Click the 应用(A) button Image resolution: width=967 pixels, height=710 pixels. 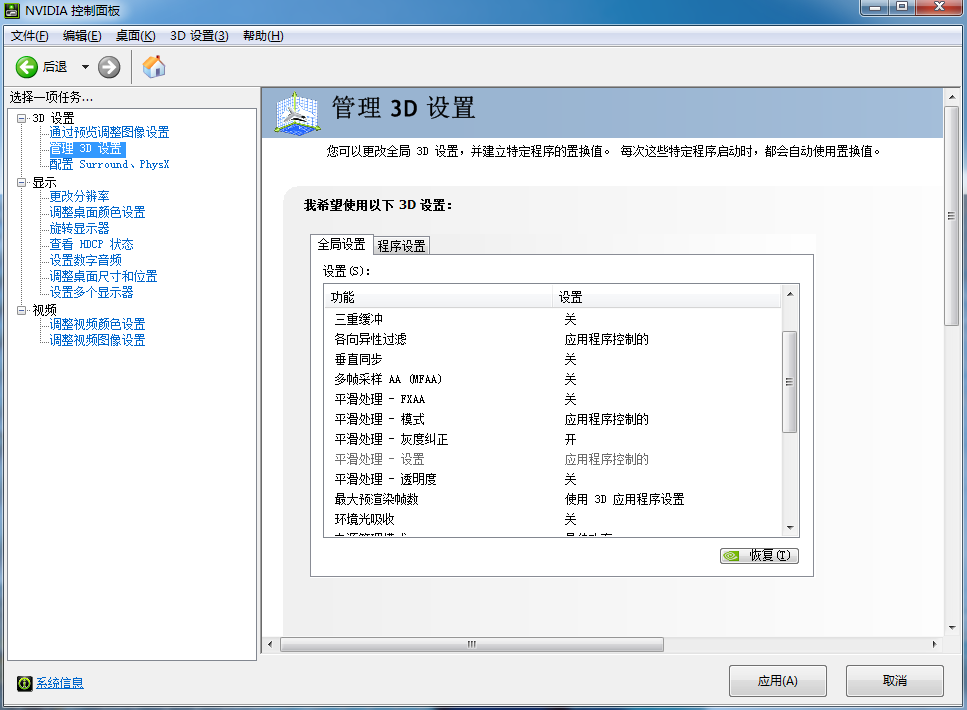(778, 681)
